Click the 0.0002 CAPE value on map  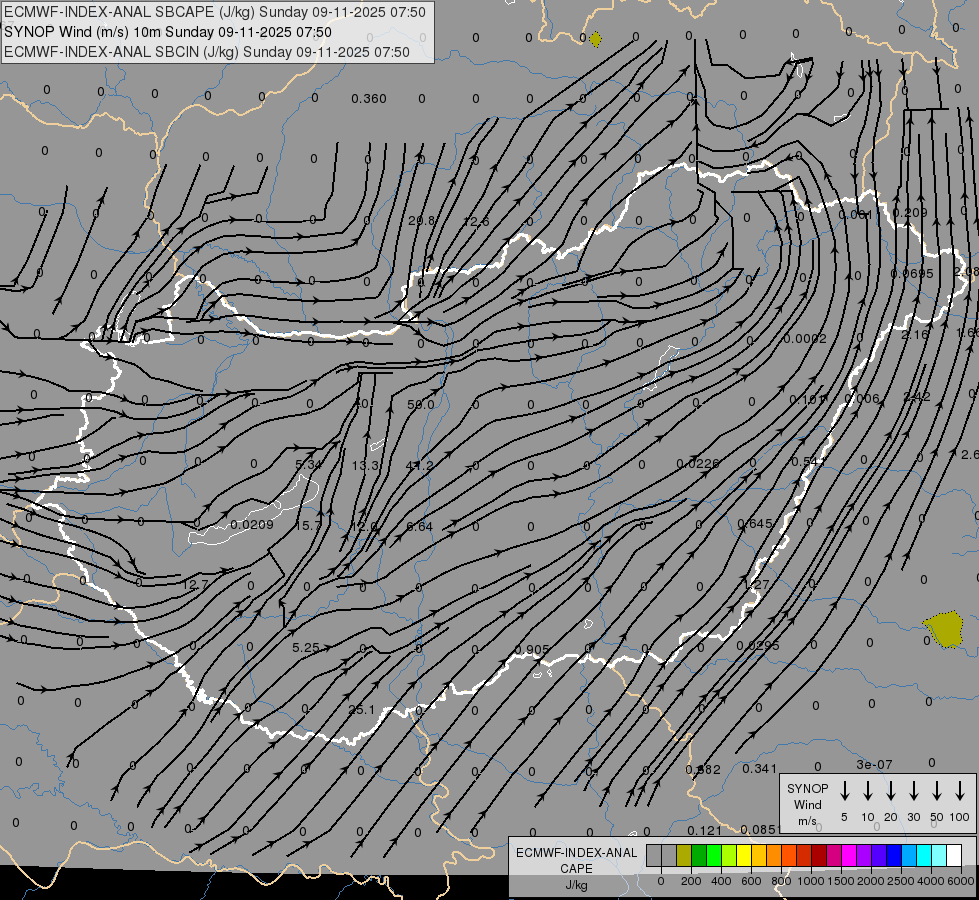tap(805, 339)
